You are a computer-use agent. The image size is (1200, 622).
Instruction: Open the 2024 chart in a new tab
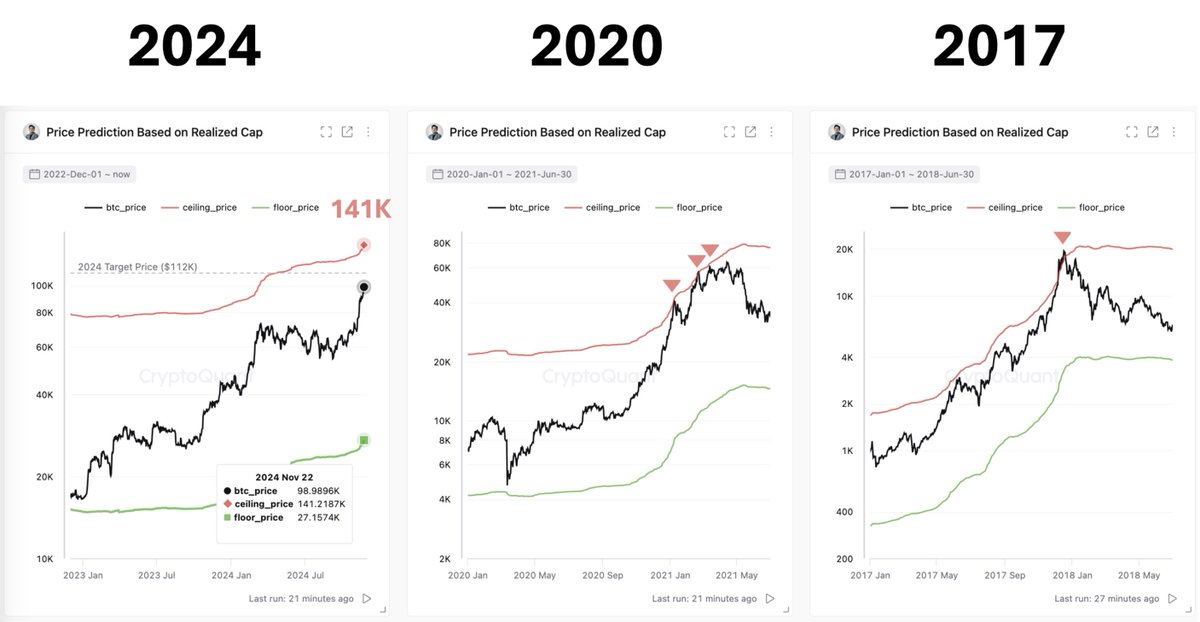click(x=347, y=131)
